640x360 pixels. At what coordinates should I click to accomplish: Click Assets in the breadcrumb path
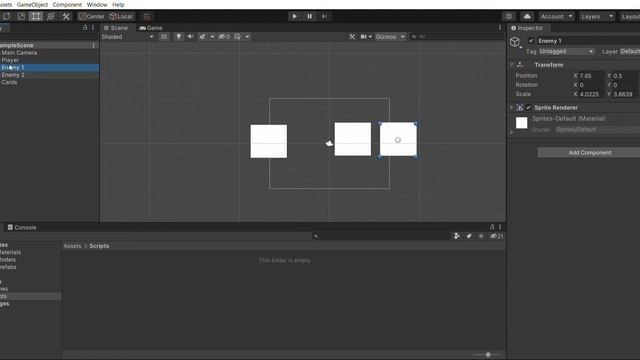coord(72,246)
